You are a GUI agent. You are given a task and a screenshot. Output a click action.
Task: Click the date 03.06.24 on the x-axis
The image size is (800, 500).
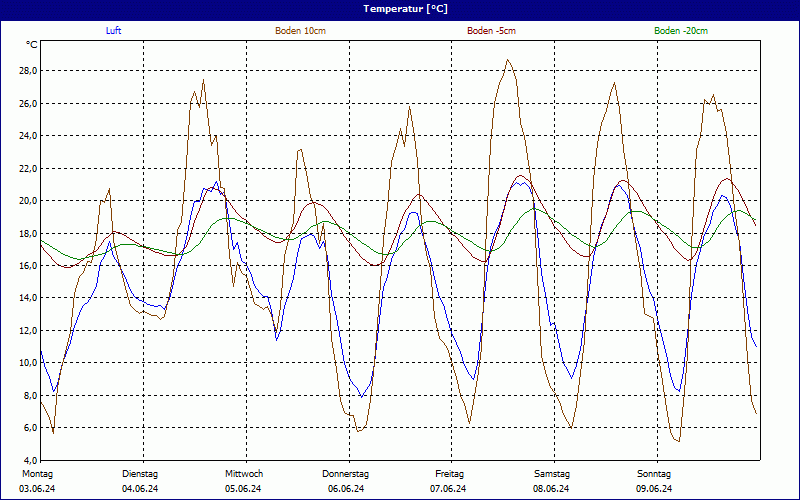click(x=36, y=489)
